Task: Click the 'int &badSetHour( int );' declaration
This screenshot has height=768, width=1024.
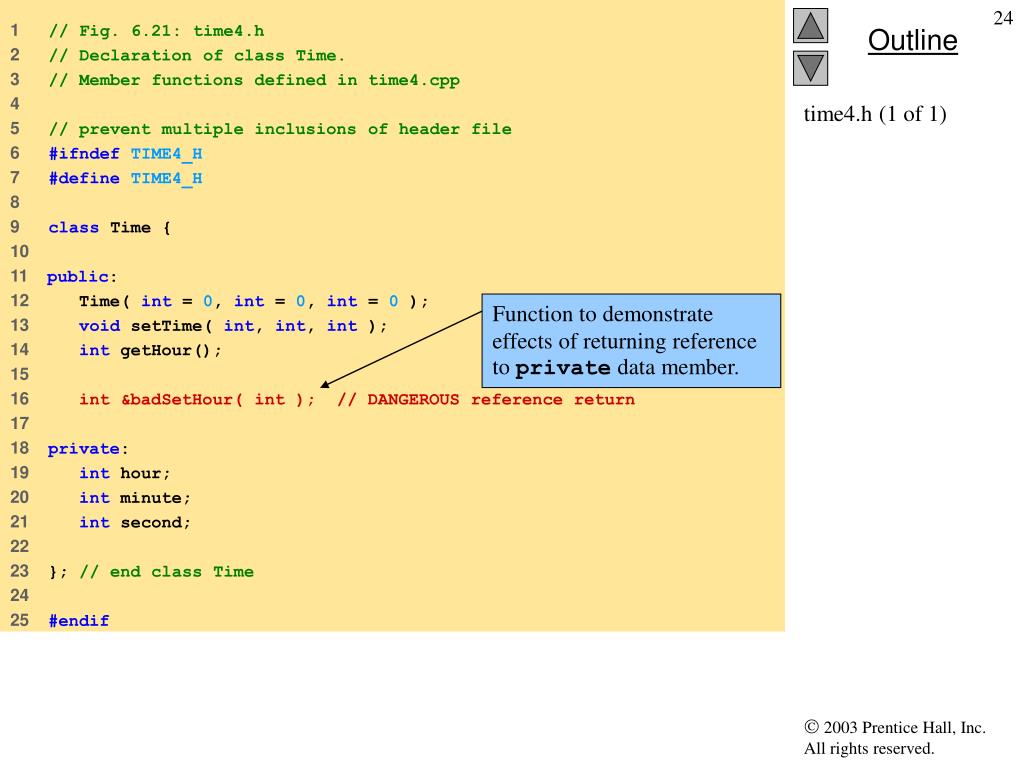Action: point(197,400)
